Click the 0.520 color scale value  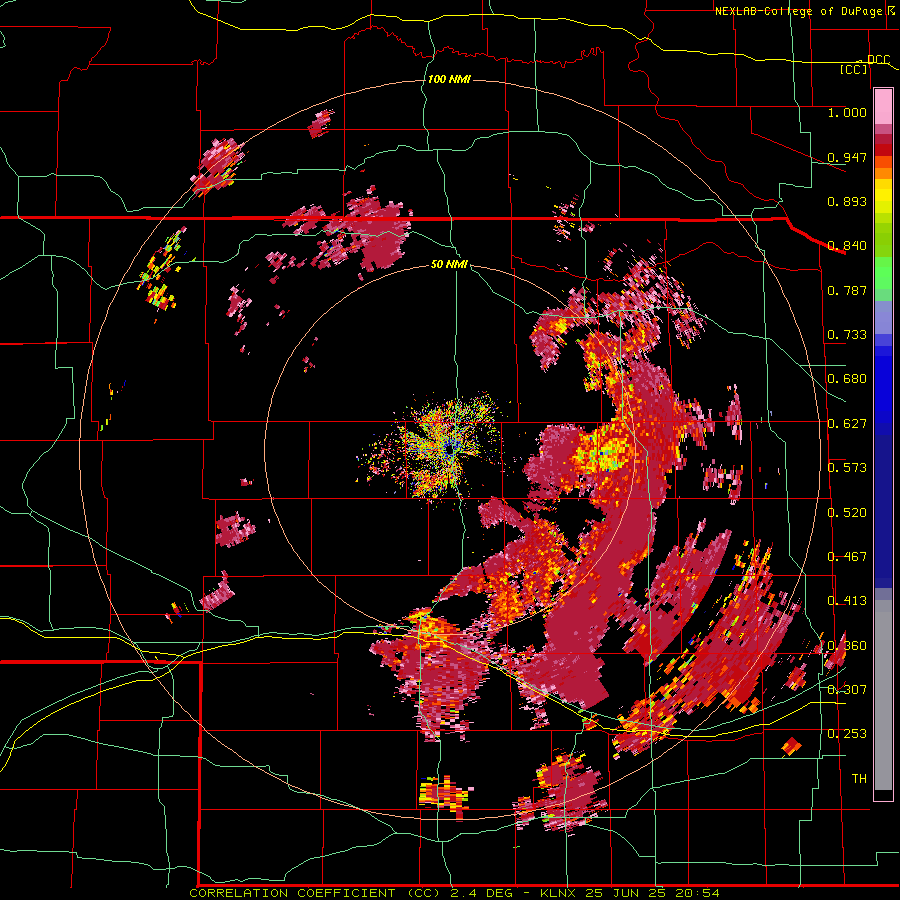click(x=847, y=513)
